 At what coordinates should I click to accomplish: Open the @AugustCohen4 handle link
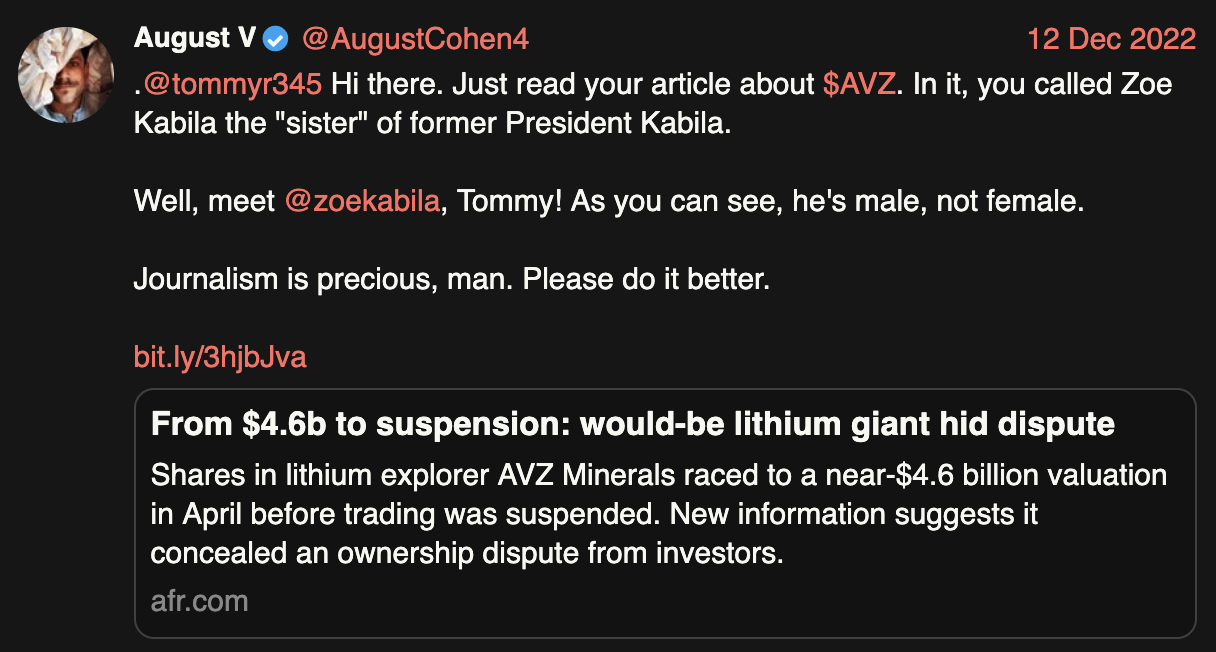415,39
